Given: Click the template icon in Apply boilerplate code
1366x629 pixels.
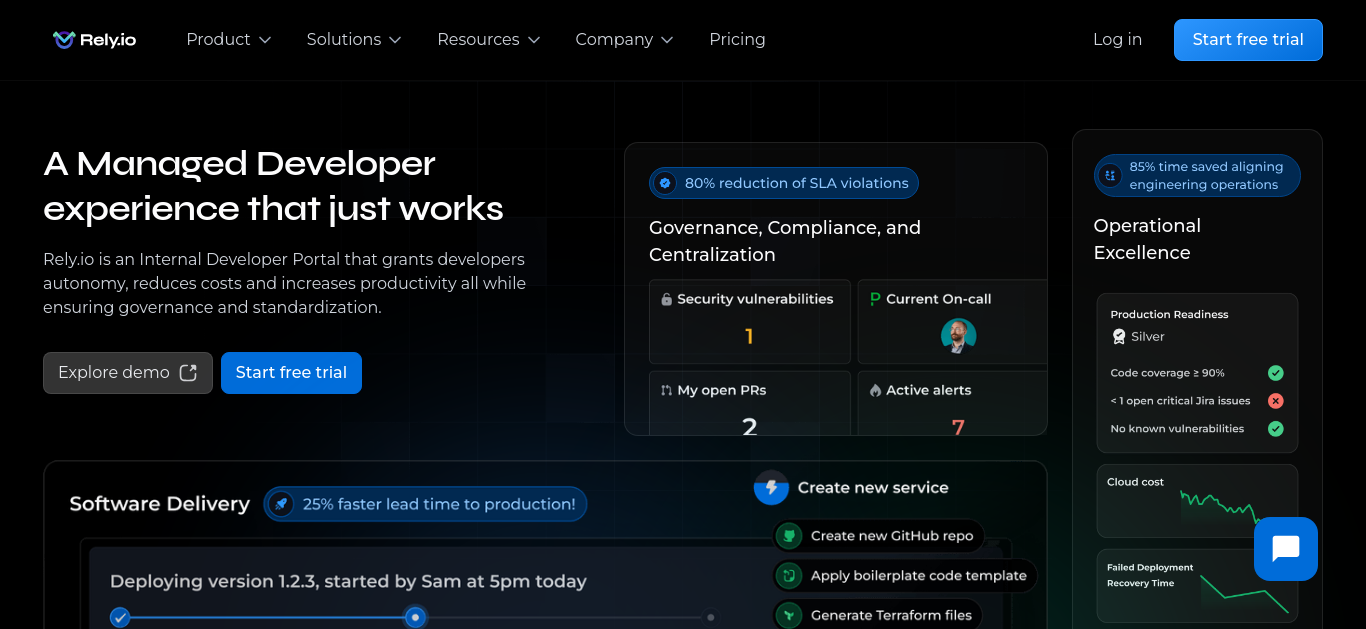Looking at the screenshot, I should (789, 576).
